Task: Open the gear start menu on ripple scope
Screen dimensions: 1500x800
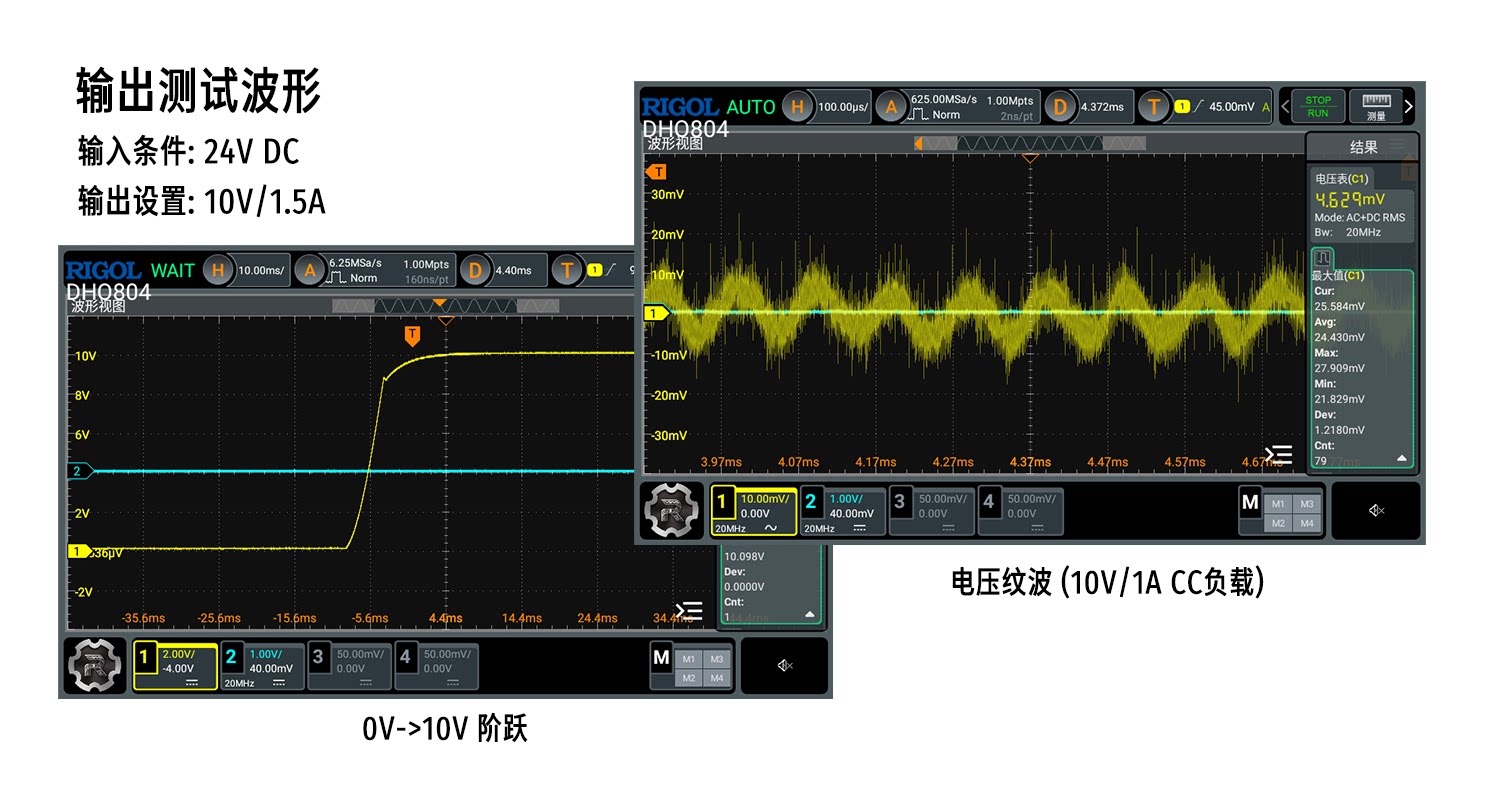Action: tap(673, 511)
